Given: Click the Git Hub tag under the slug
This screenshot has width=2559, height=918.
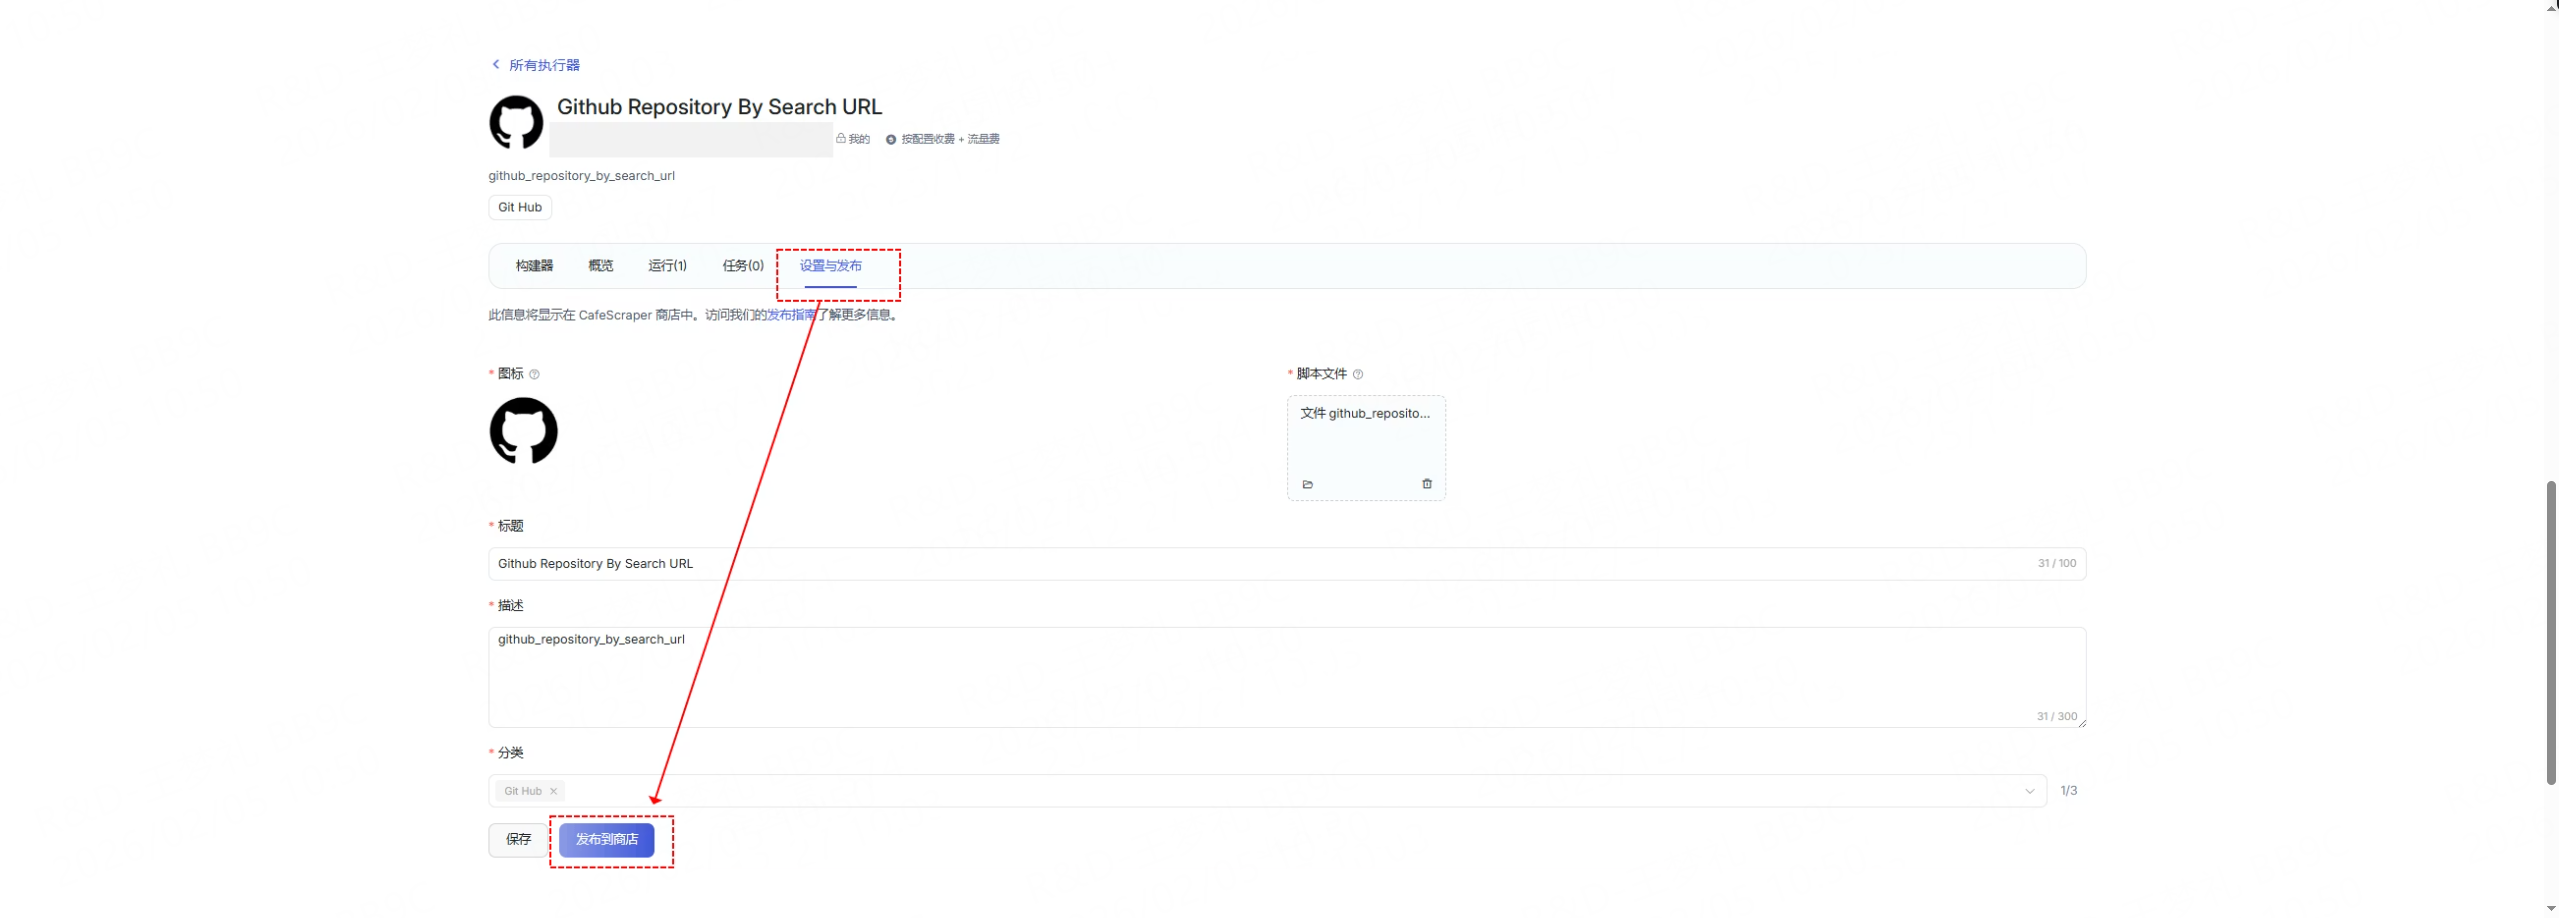Looking at the screenshot, I should pyautogui.click(x=520, y=208).
